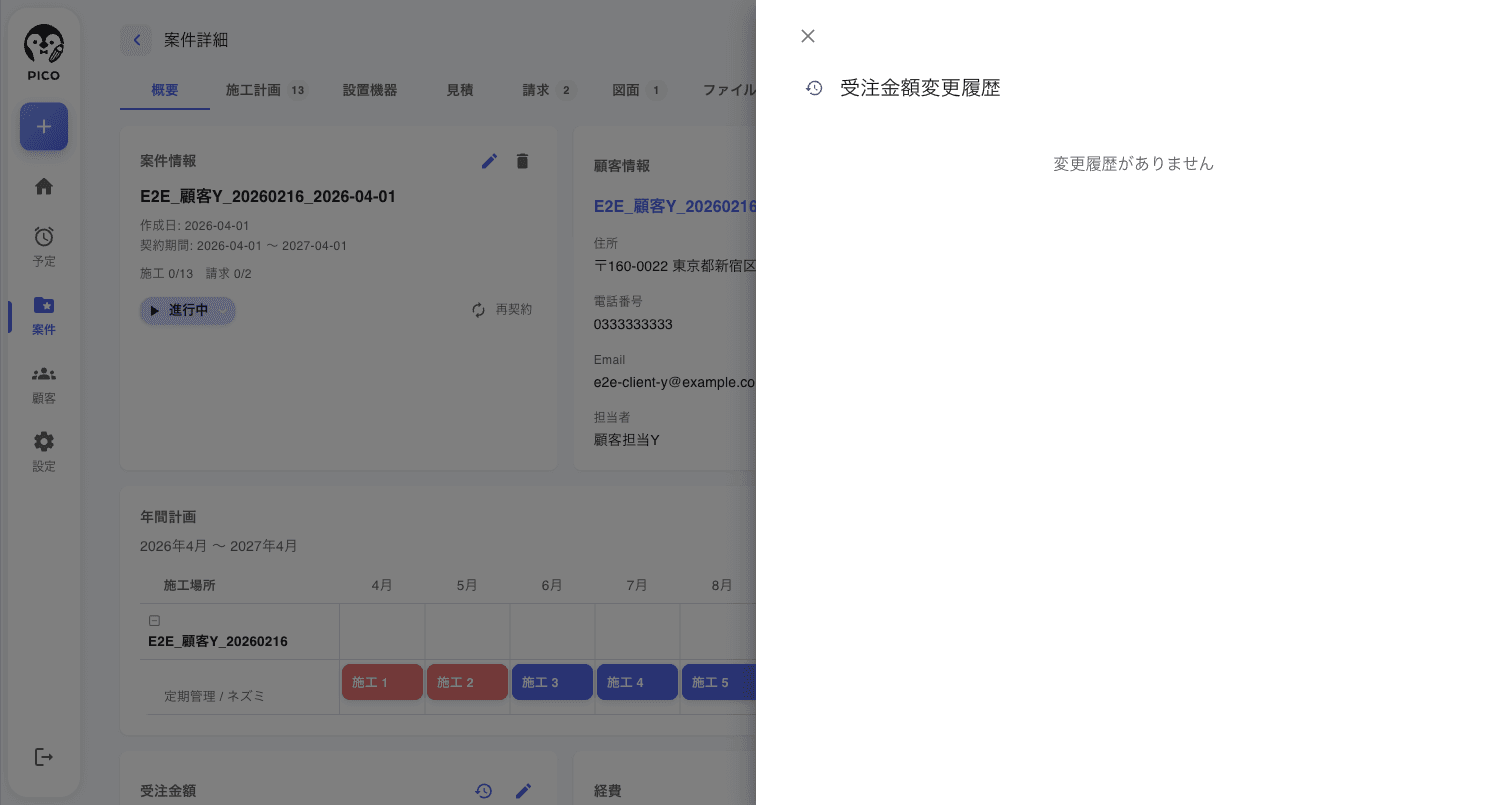The height and width of the screenshot is (805, 1512).
Task: Click the 施工 2 block in May
Action: [467, 682]
